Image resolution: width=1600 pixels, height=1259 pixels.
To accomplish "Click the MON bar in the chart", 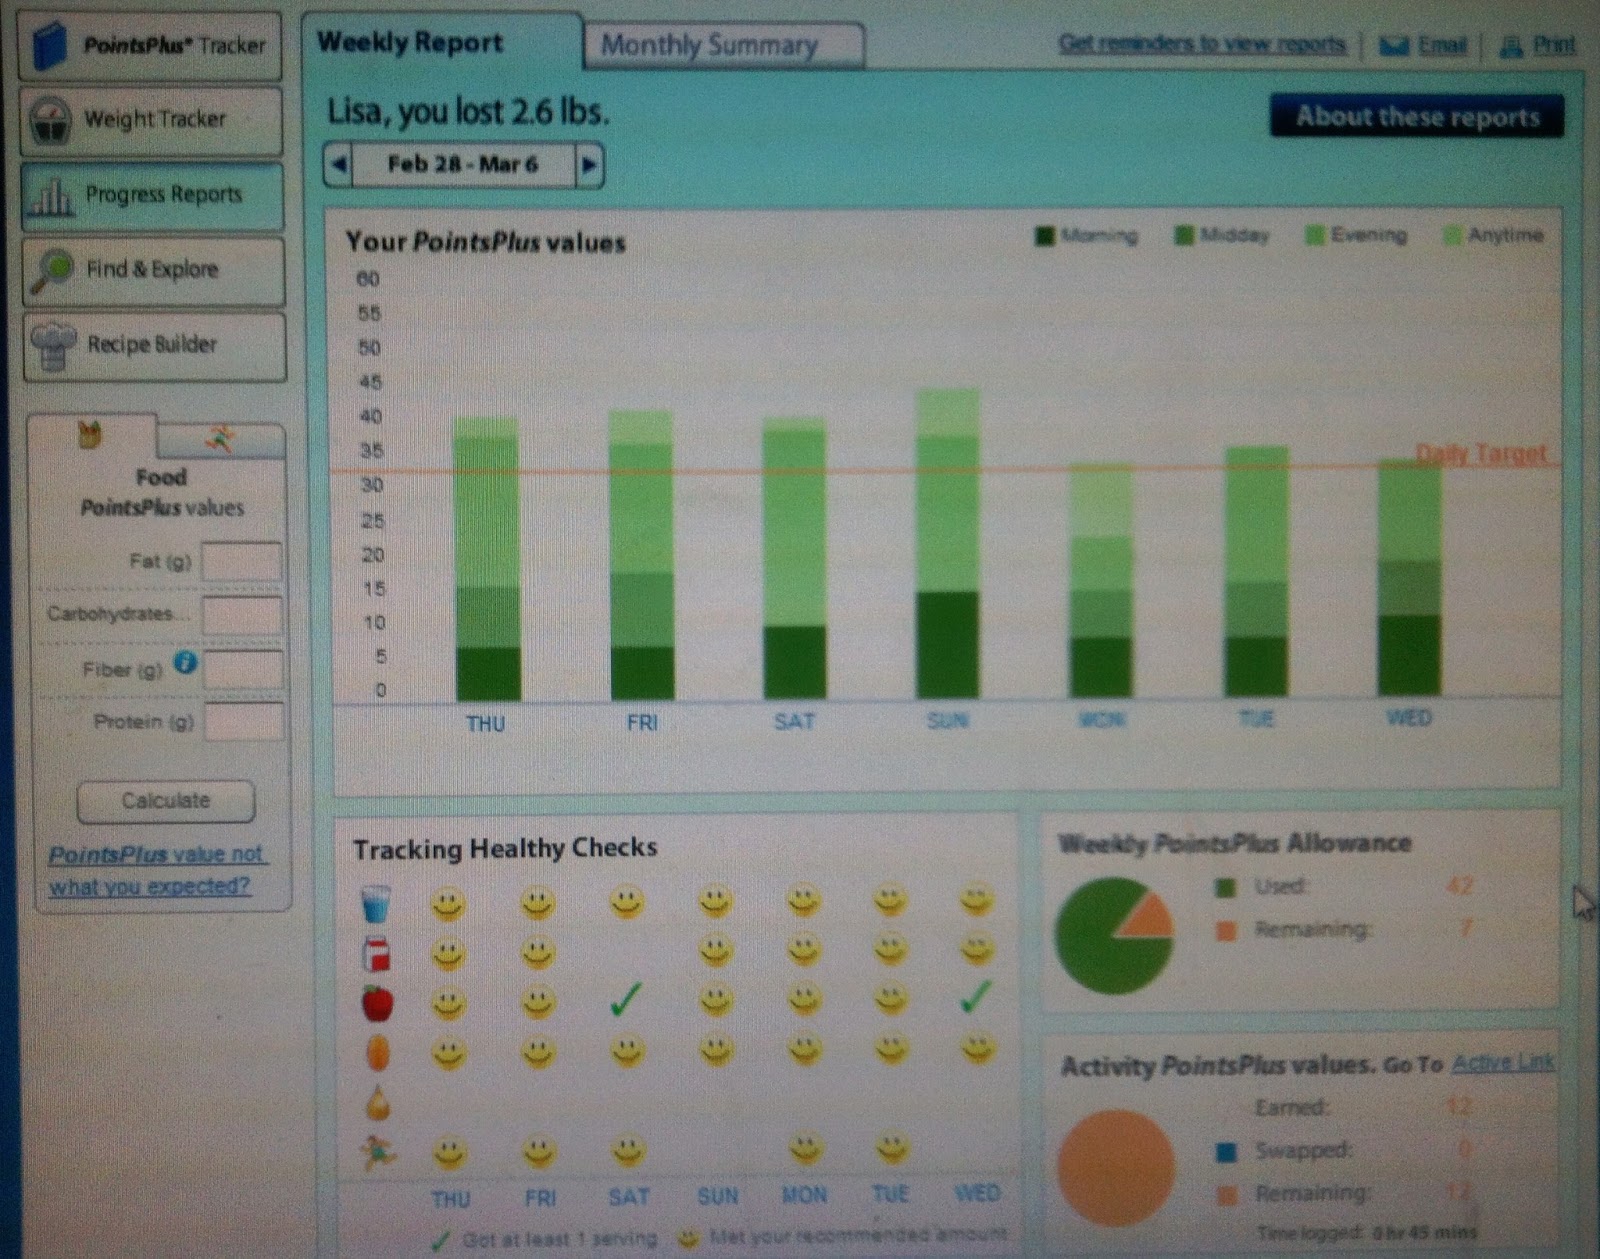I will [1101, 580].
